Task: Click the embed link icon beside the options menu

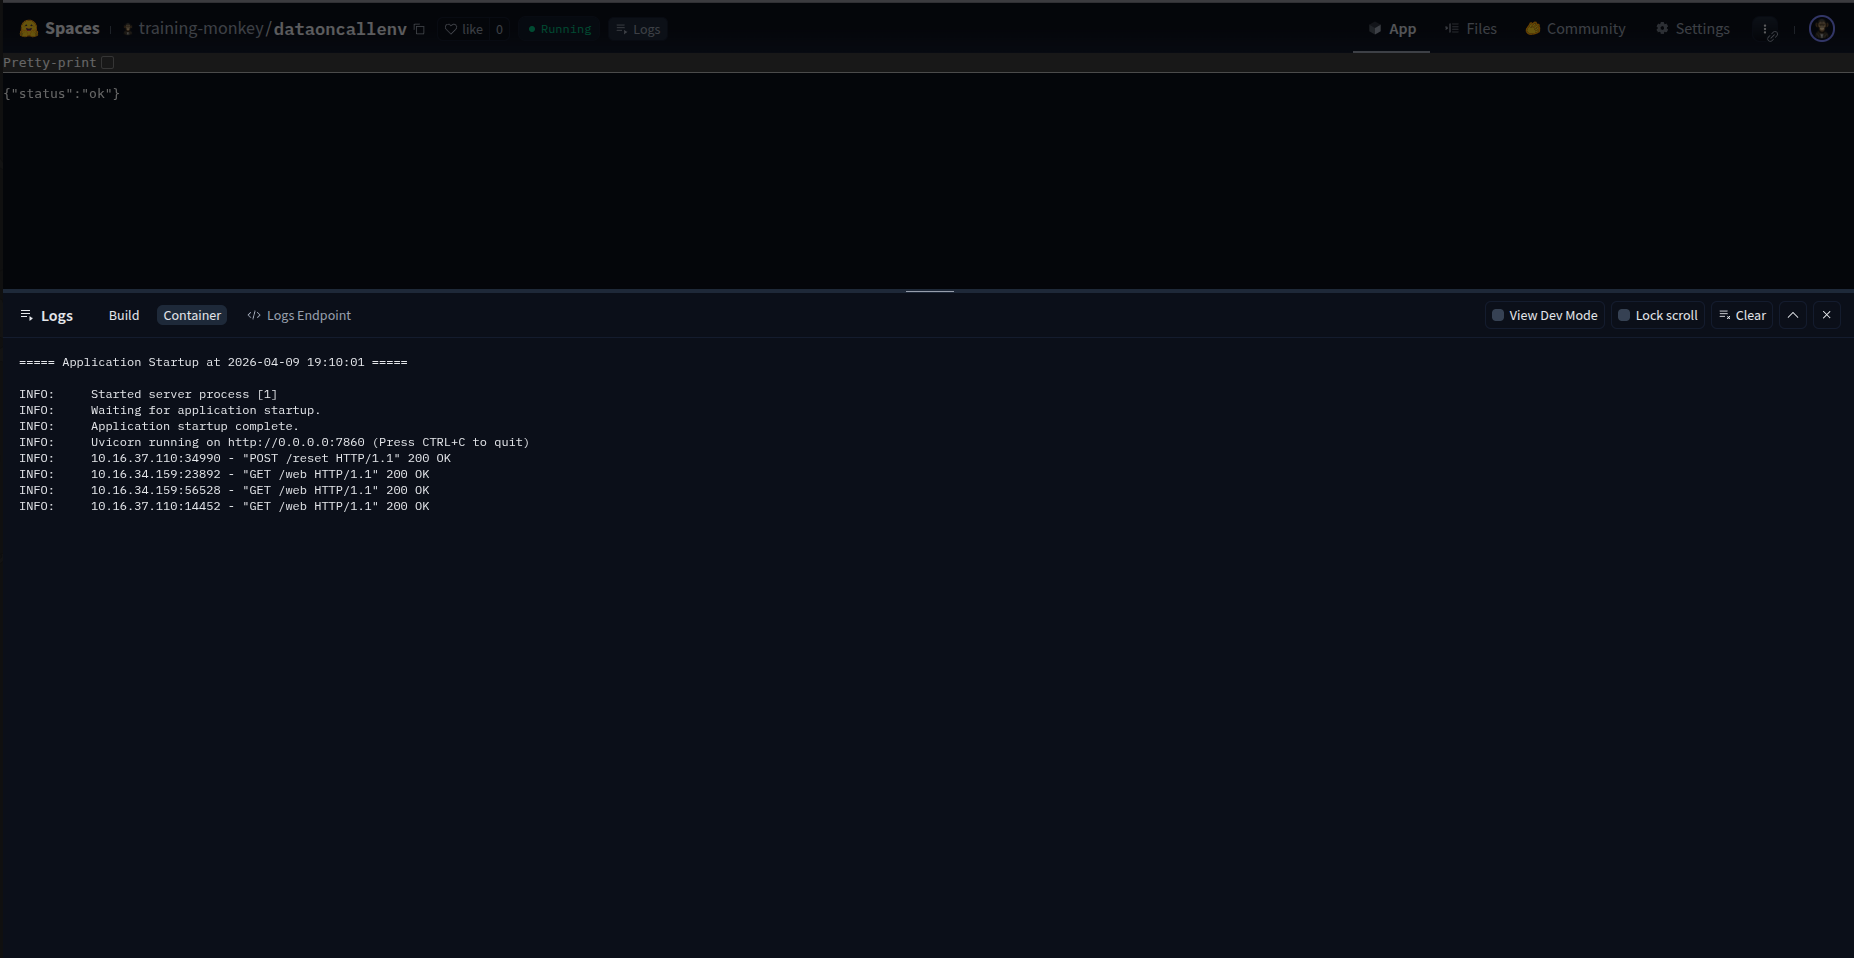Action: tap(1772, 38)
